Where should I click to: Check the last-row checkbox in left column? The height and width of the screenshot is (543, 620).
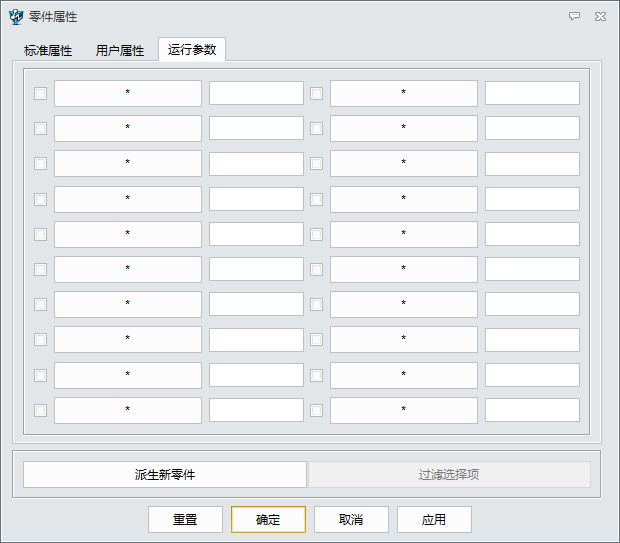[40, 410]
